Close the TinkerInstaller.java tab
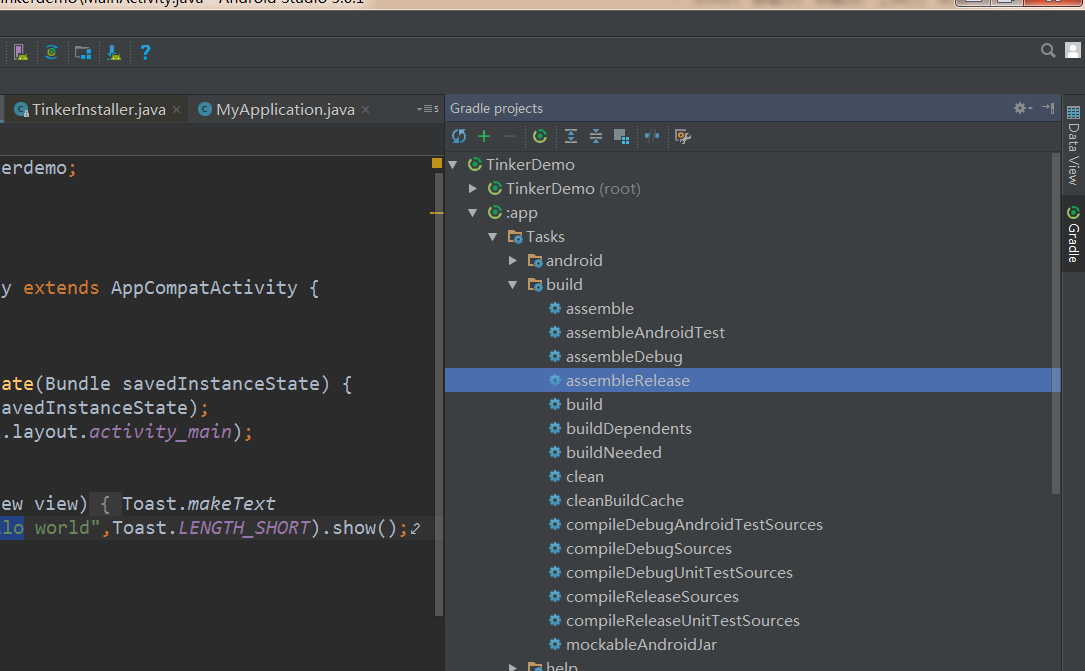The height and width of the screenshot is (671, 1085). pyautogui.click(x=176, y=109)
